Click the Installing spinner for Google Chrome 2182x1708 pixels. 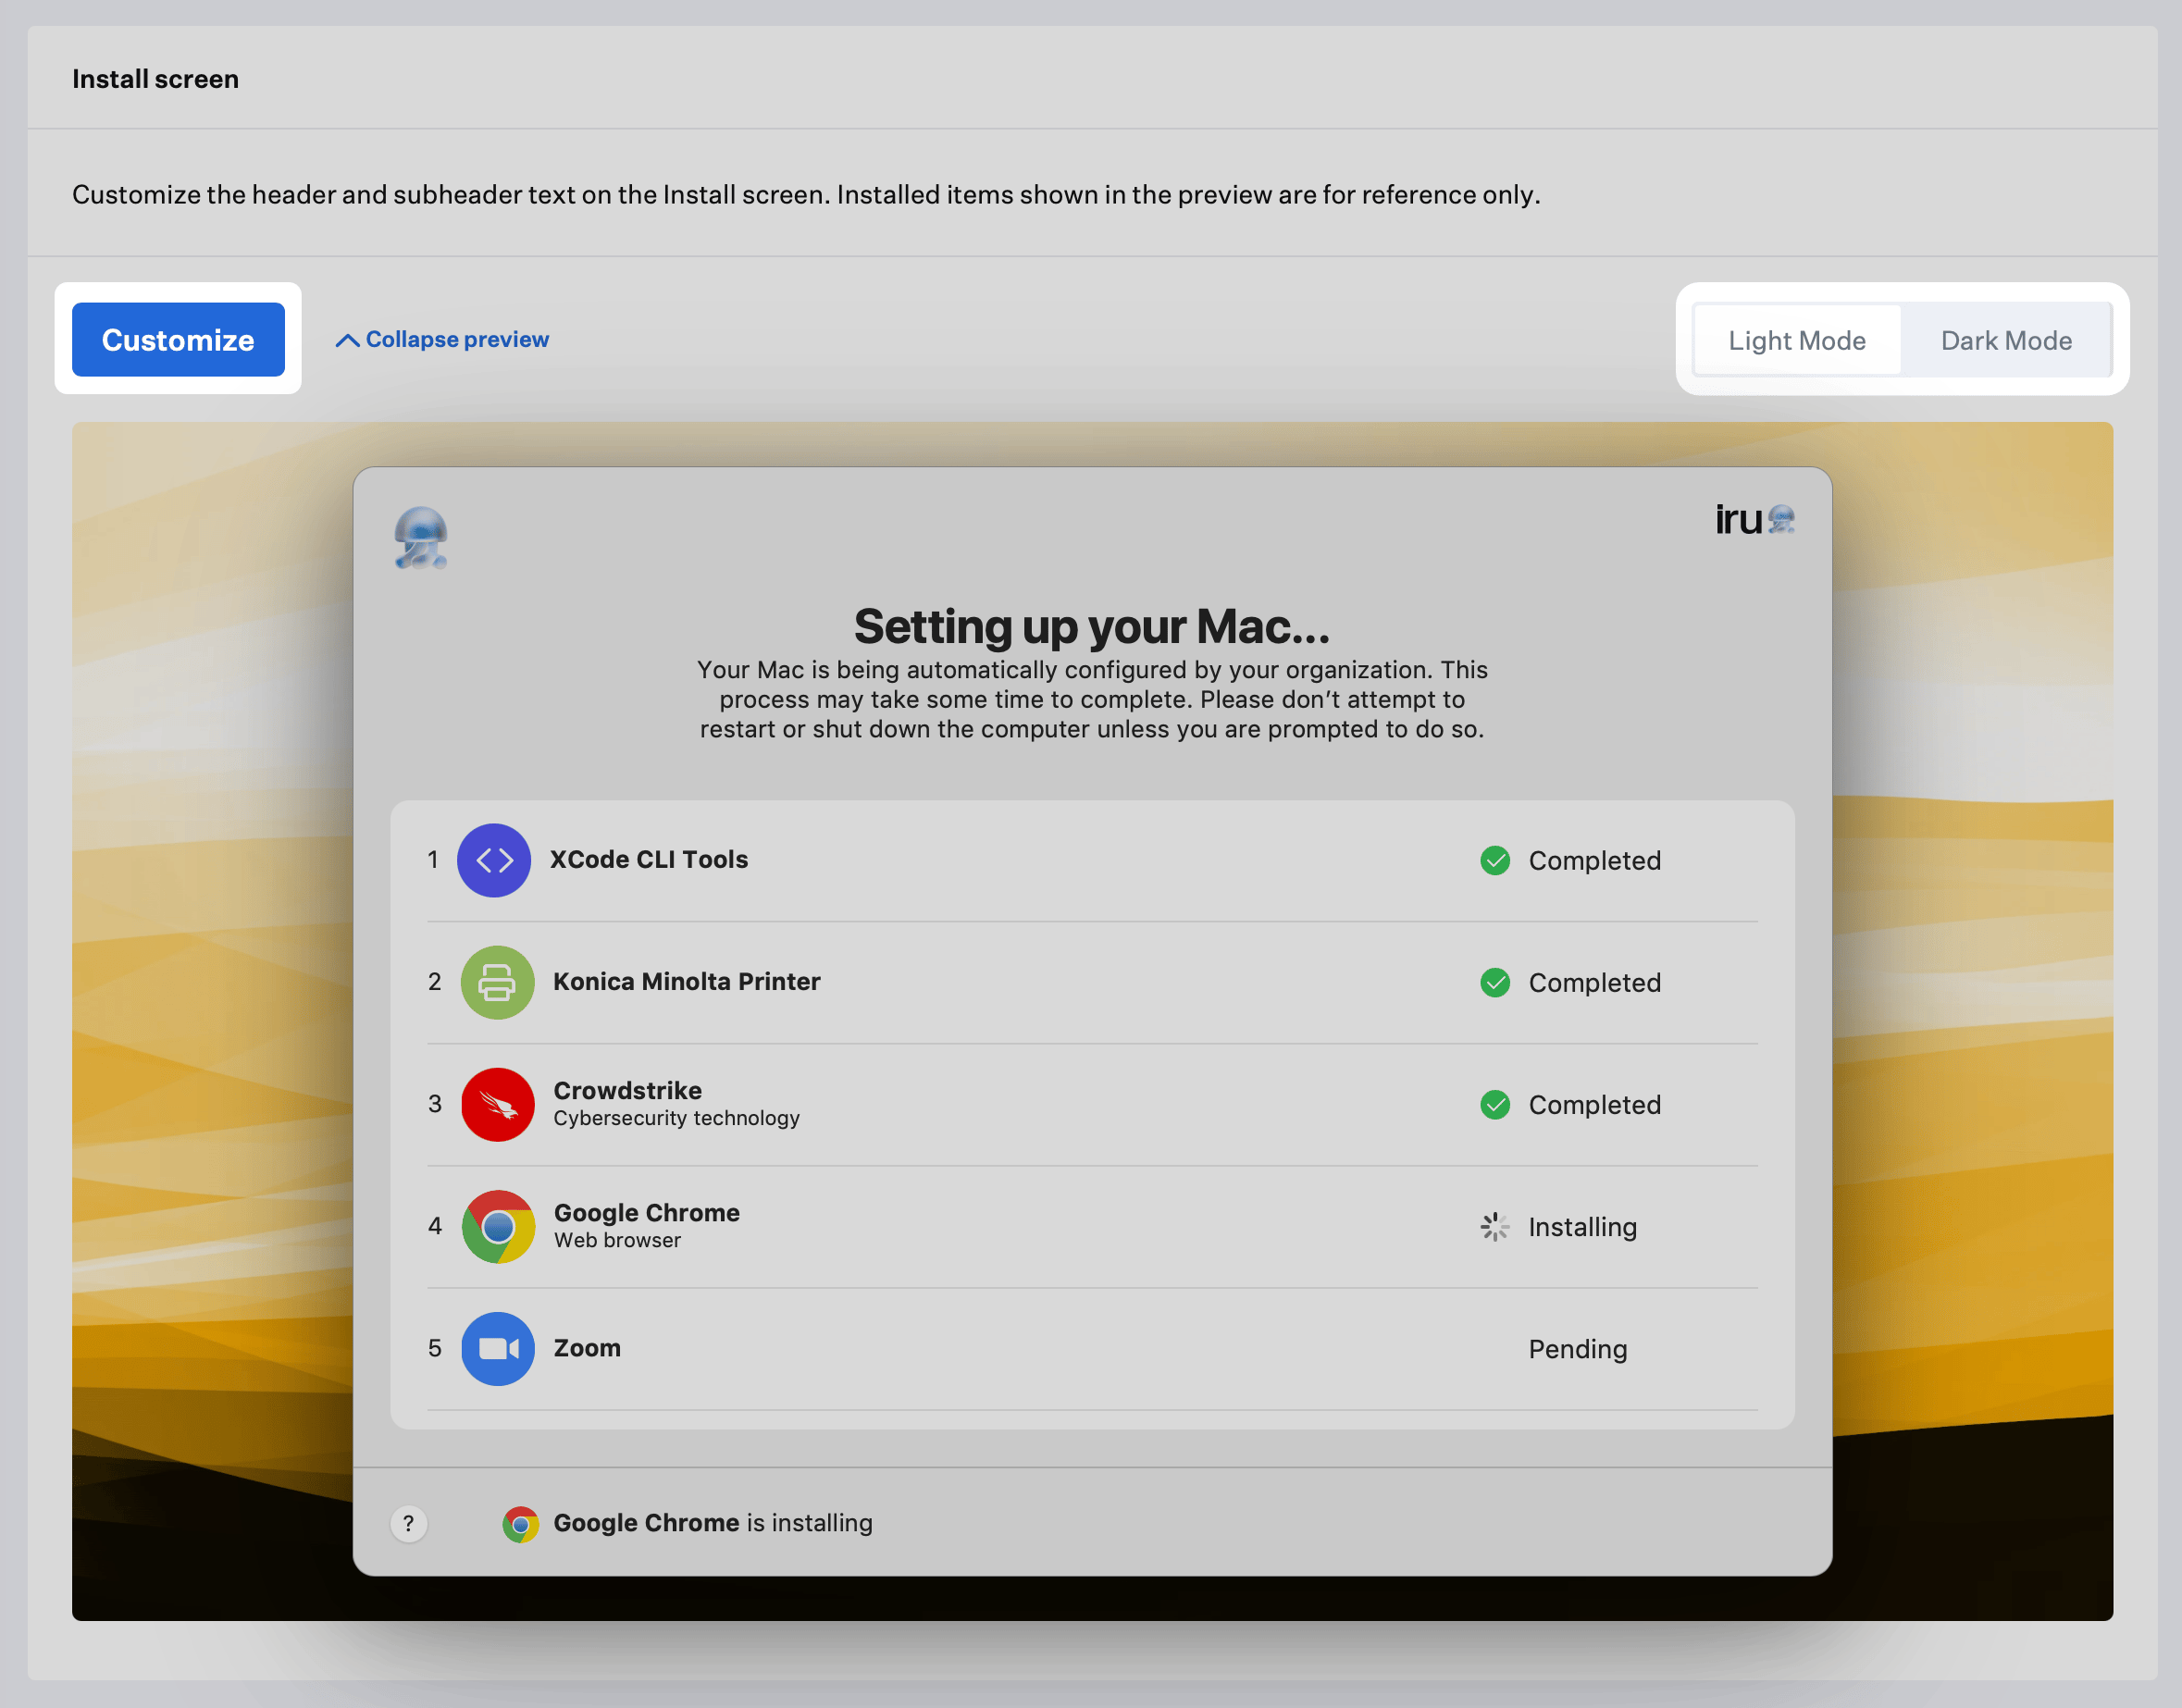(x=1495, y=1226)
